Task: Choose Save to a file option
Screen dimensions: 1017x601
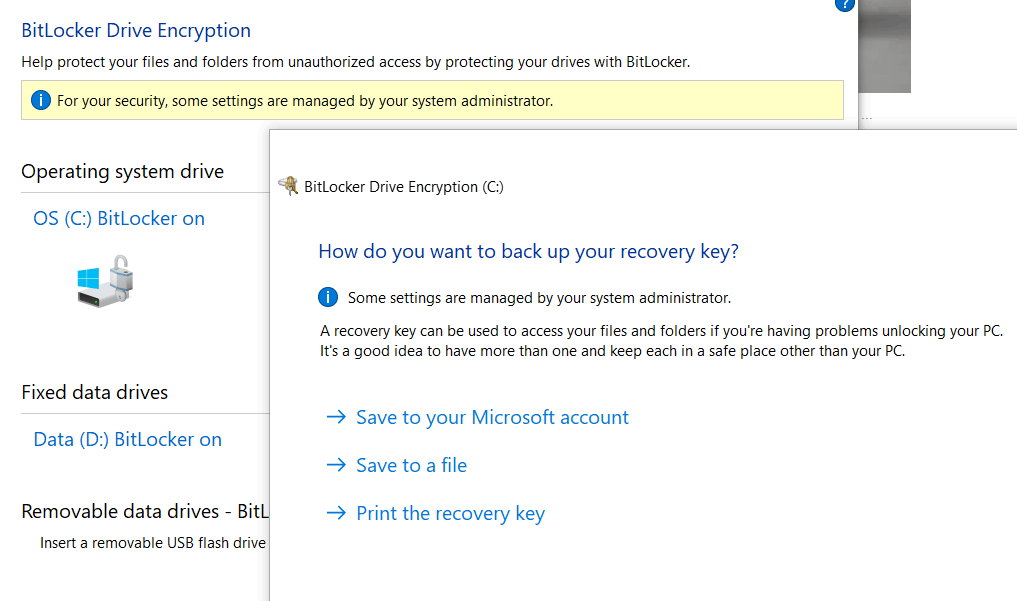Action: point(411,465)
